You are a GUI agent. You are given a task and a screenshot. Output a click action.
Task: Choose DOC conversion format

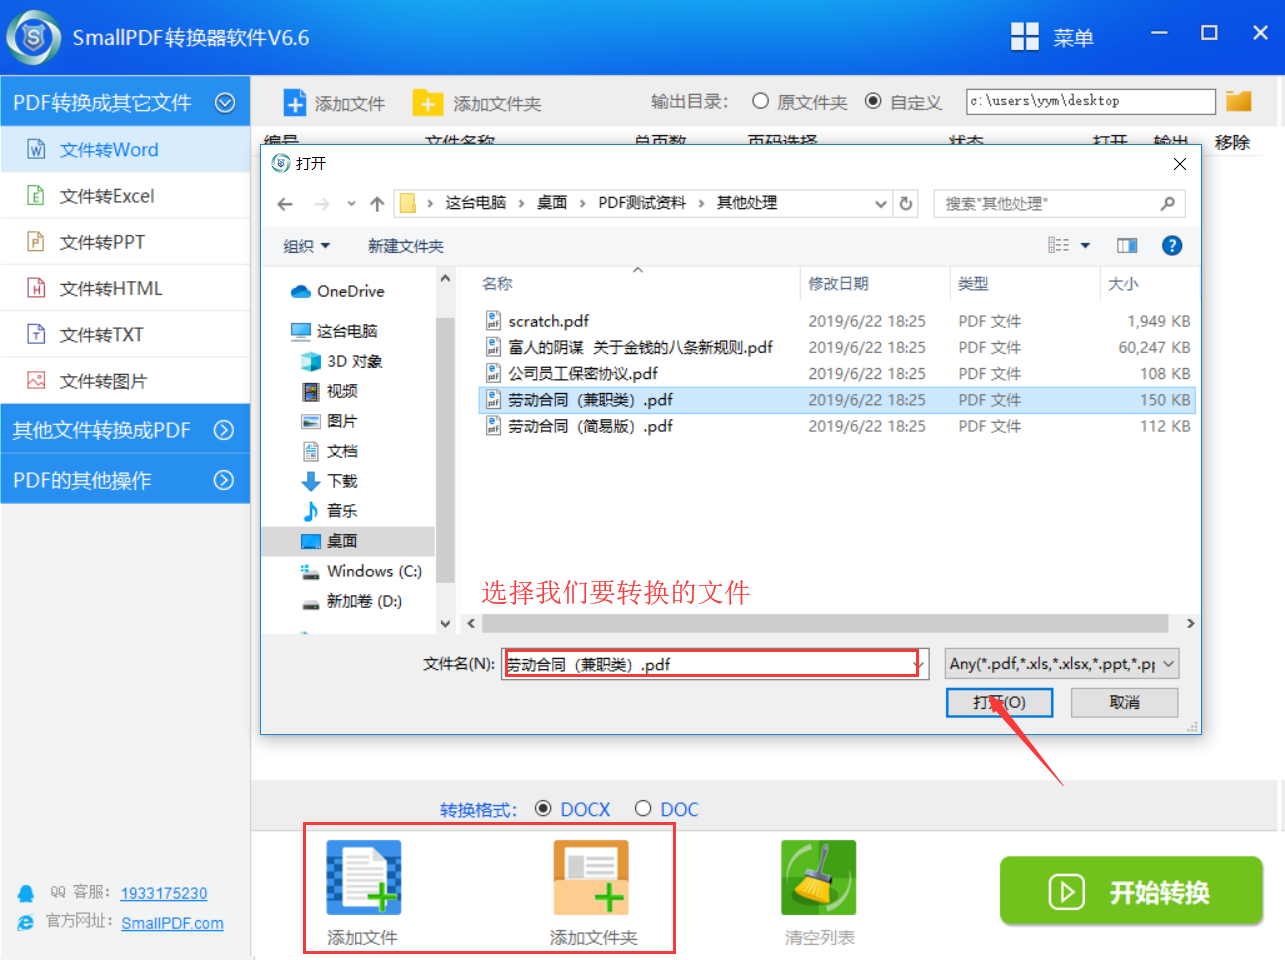click(643, 808)
